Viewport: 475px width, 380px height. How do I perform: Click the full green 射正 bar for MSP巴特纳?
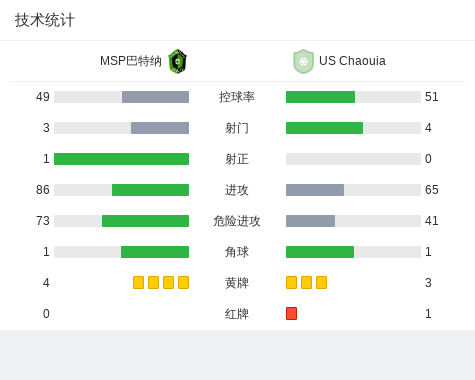[x=121, y=159]
